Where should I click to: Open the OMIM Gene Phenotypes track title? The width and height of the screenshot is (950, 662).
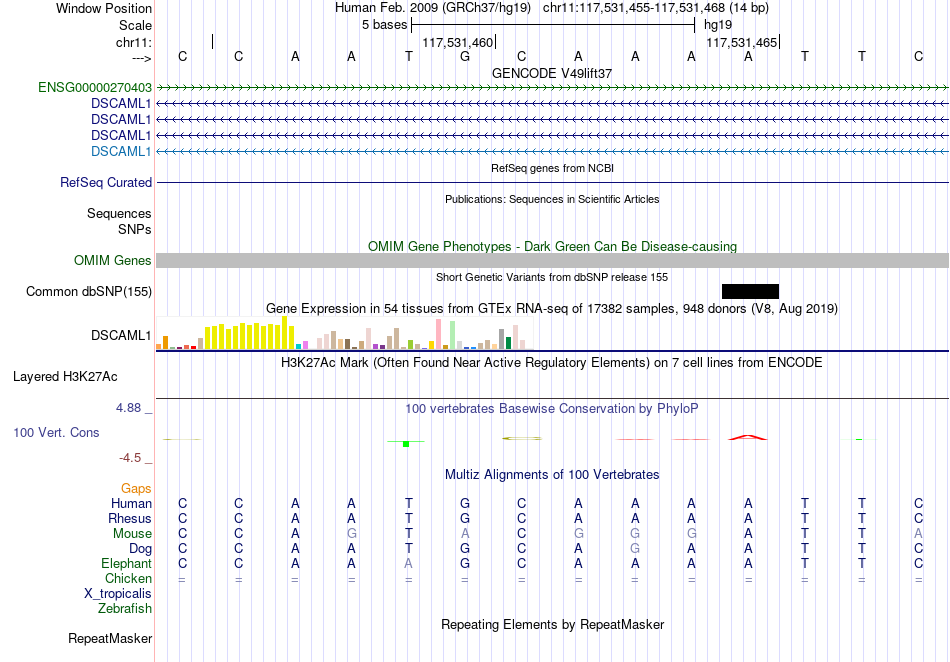552,247
